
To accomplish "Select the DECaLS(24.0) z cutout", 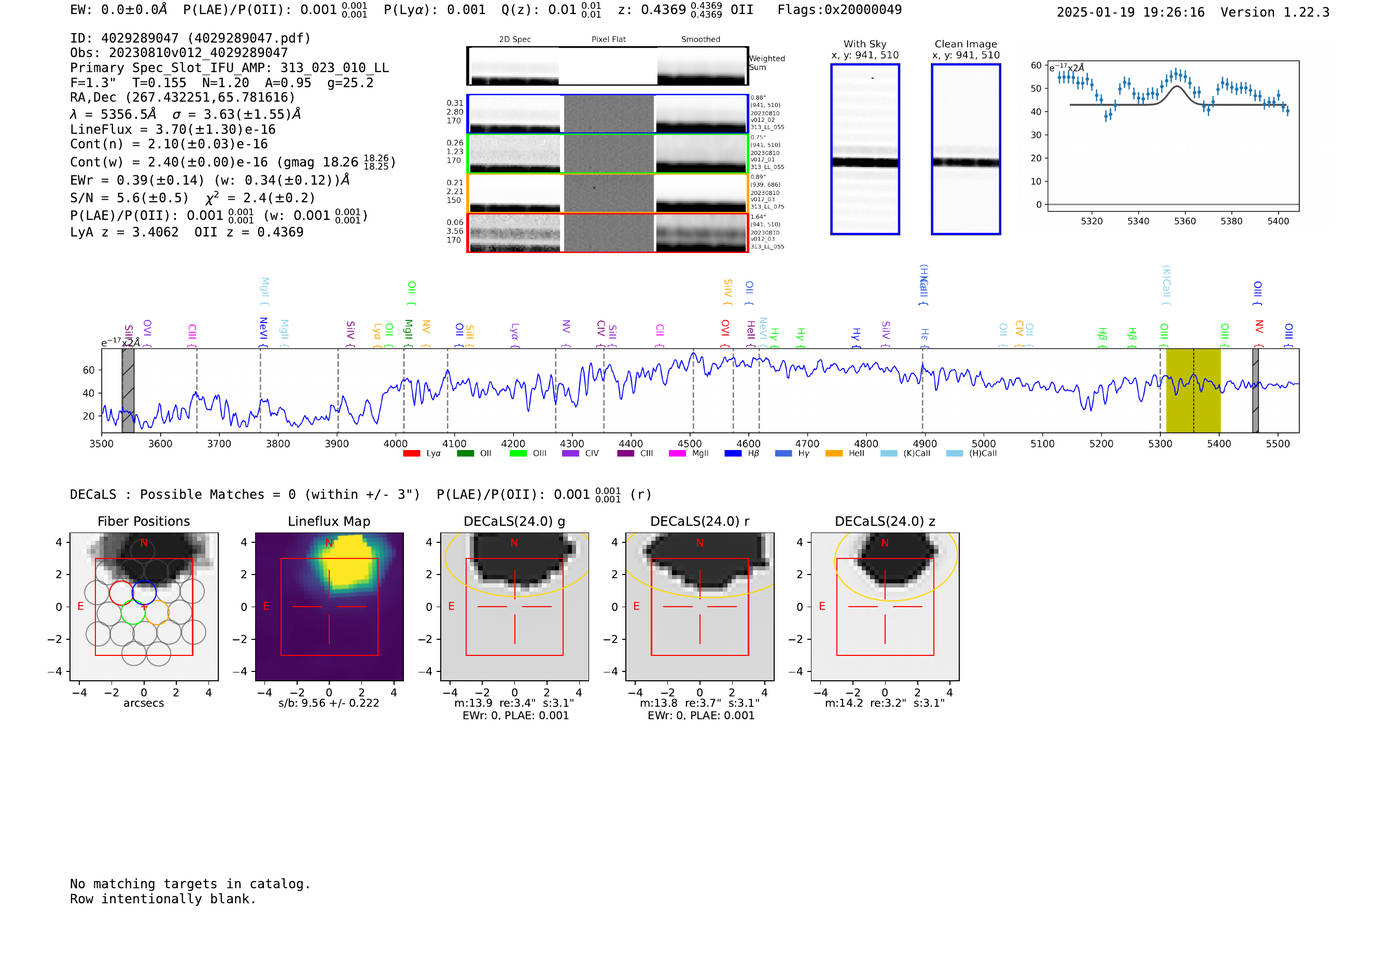I will click(x=885, y=606).
